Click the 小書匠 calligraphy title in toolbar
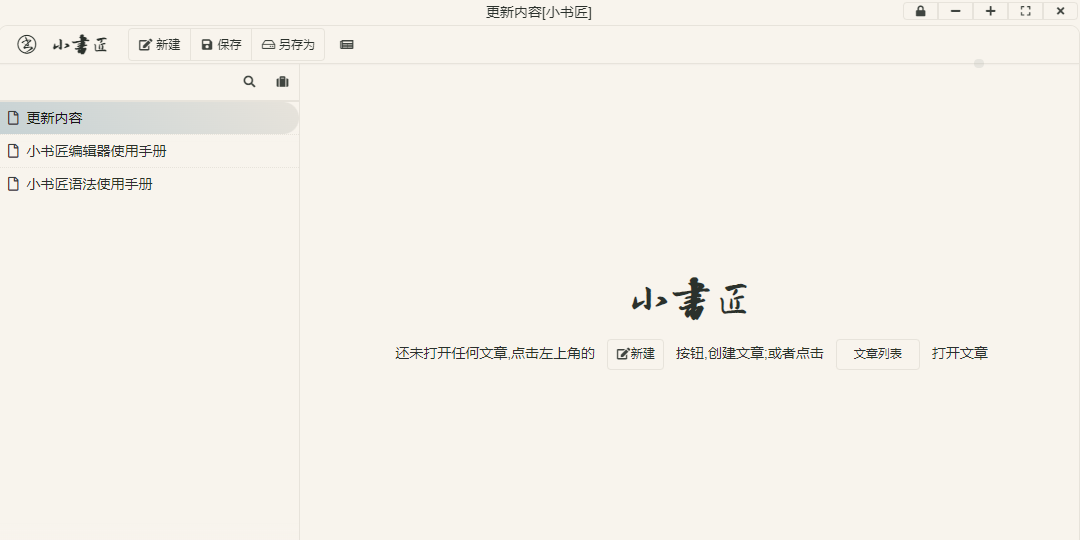This screenshot has width=1080, height=540. [81, 45]
